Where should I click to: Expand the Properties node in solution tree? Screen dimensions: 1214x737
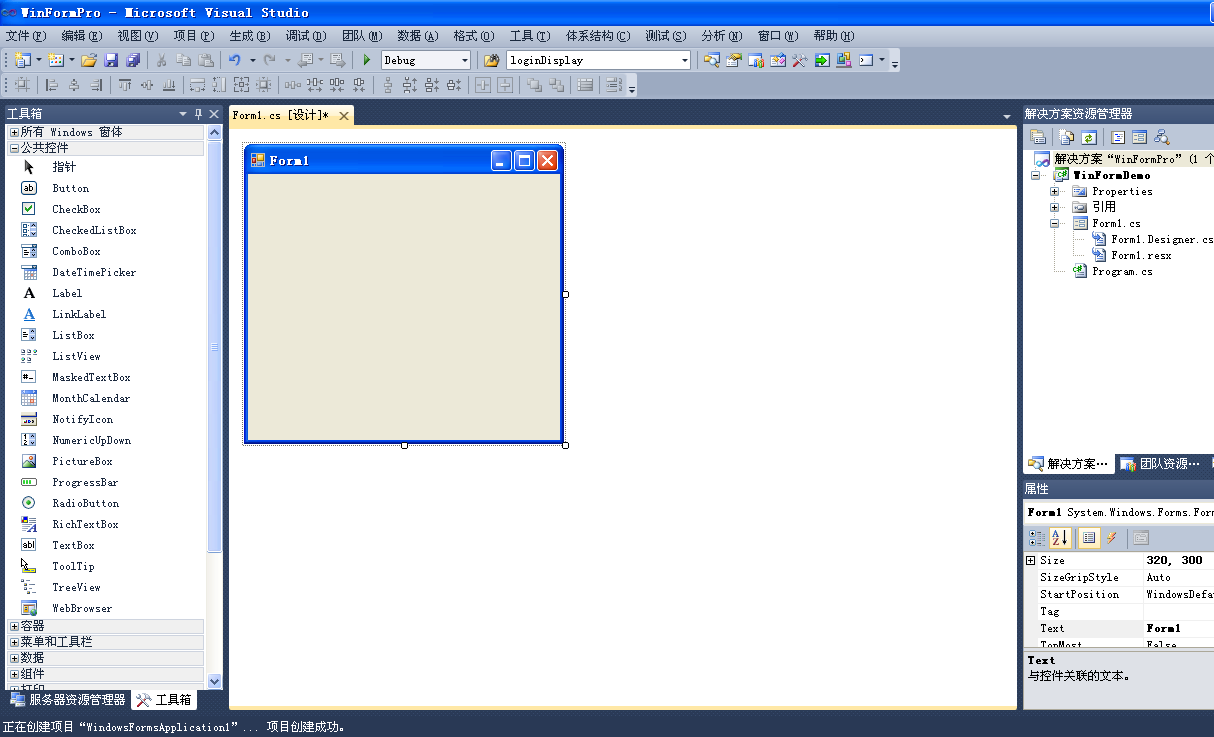[x=1055, y=191]
